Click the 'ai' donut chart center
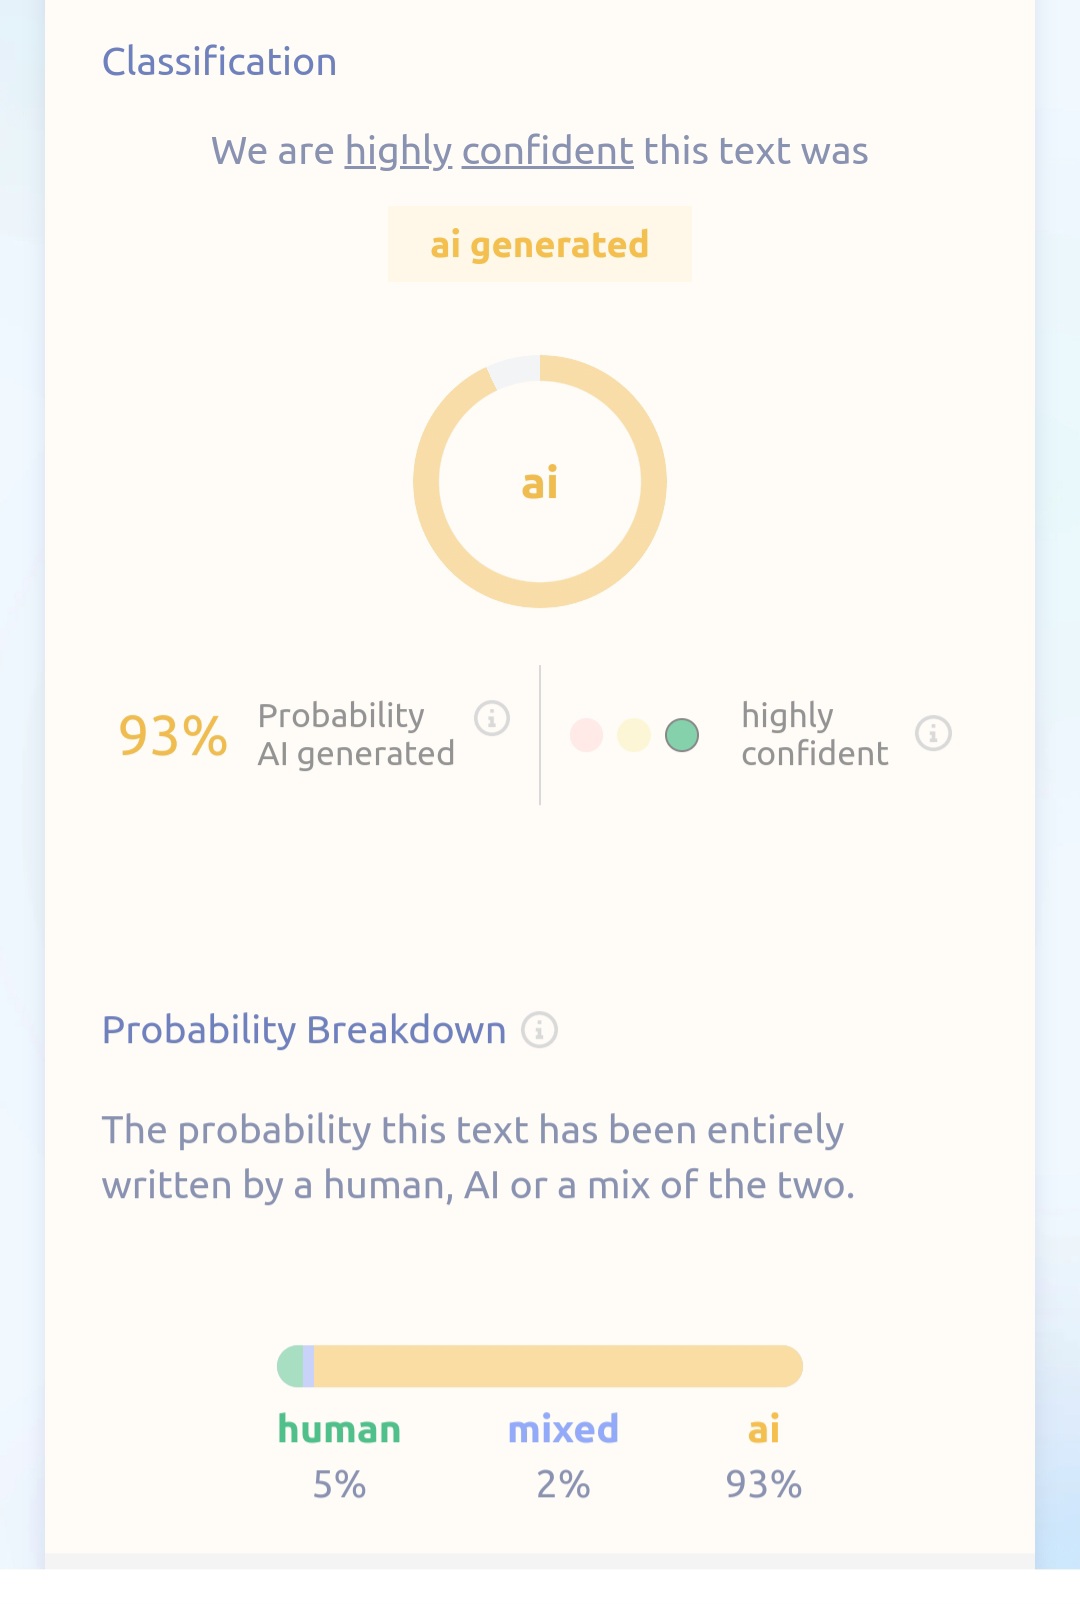 [x=540, y=483]
